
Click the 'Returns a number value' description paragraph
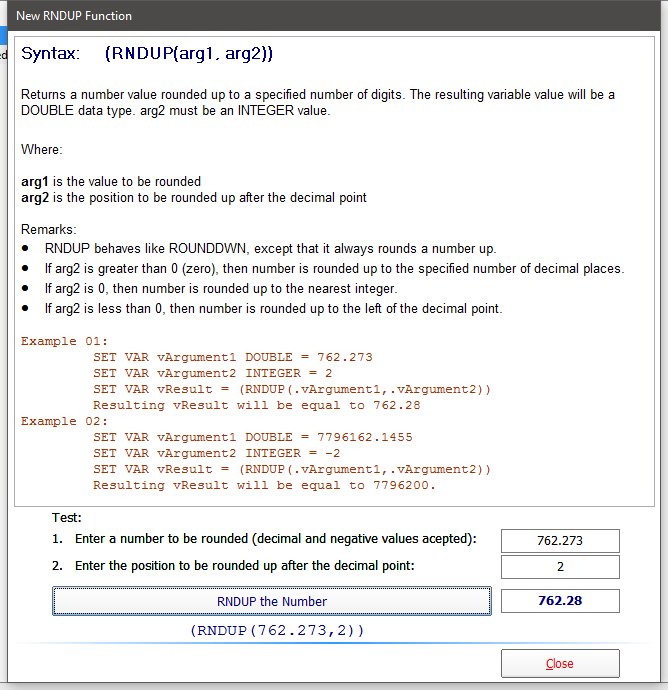[318, 102]
